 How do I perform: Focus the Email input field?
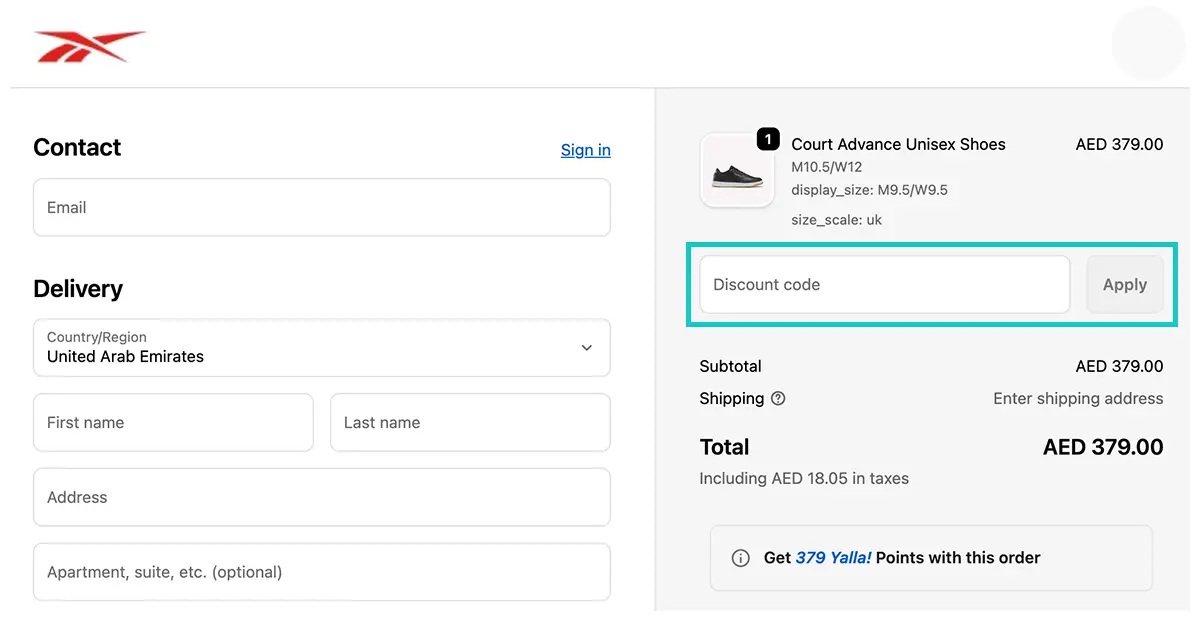322,207
